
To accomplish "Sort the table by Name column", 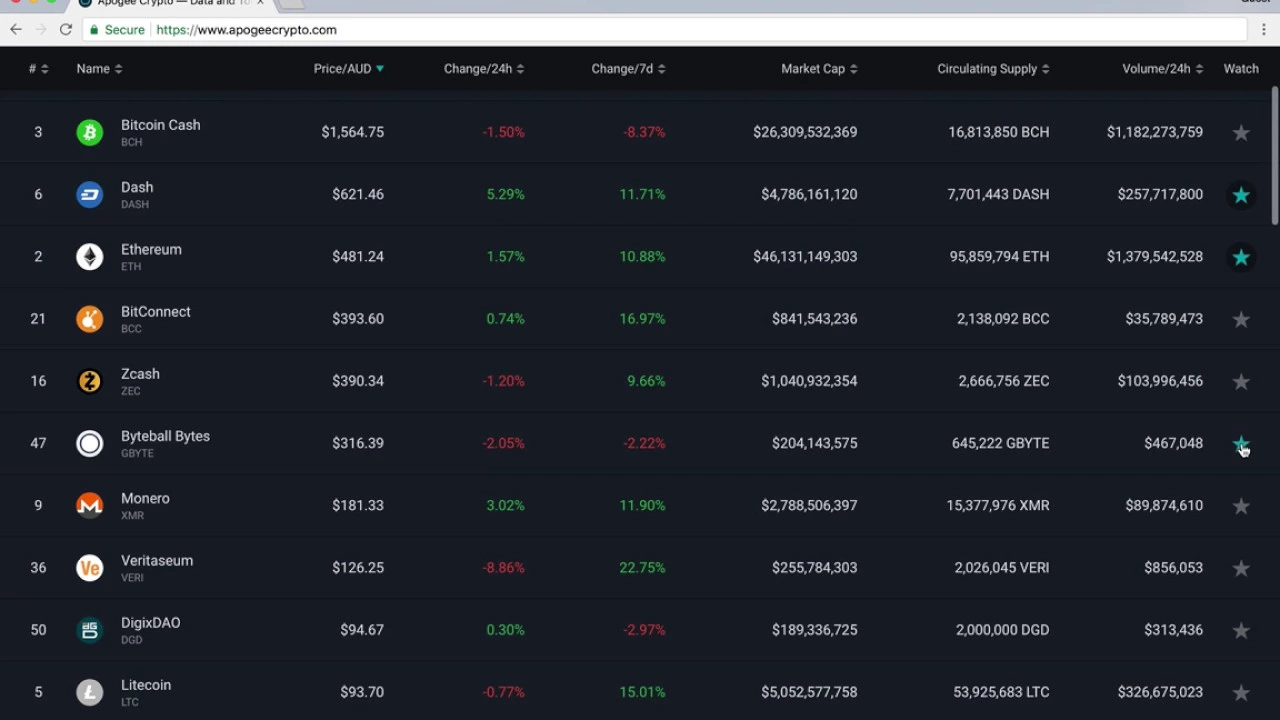I will [x=99, y=69].
